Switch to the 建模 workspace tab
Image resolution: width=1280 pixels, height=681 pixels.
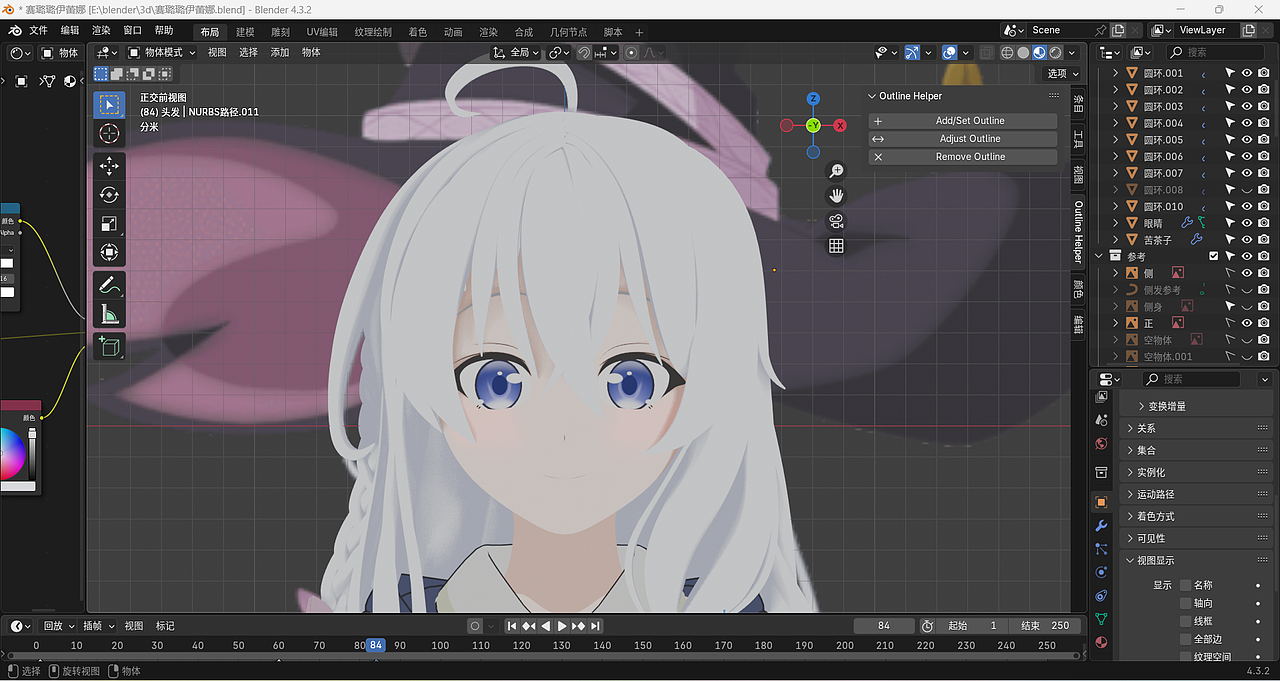pyautogui.click(x=247, y=31)
